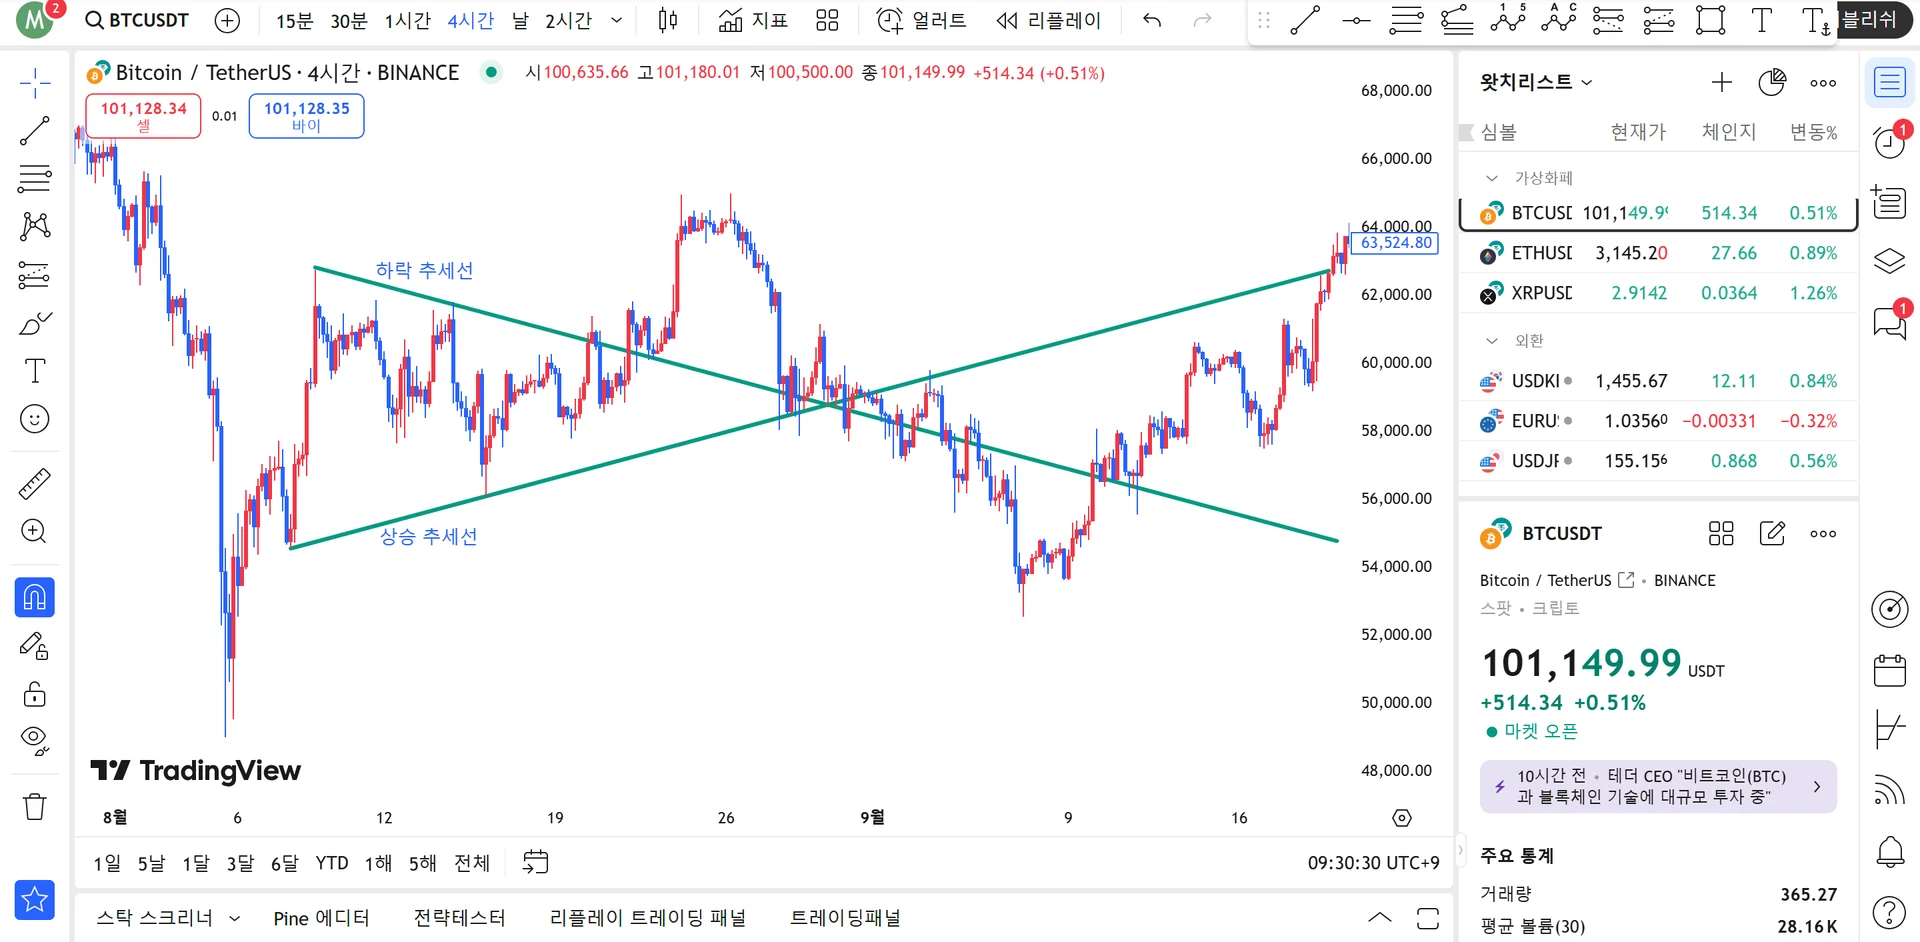Toggle hide all drawings eye icon

(x=35, y=740)
